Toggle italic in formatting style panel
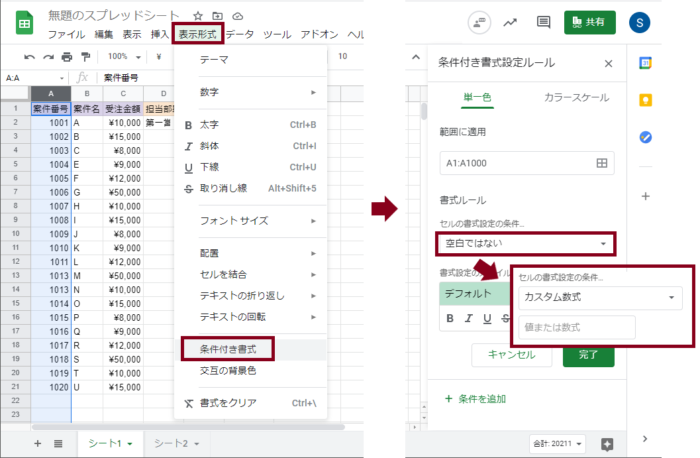The image size is (700, 458). pos(468,319)
